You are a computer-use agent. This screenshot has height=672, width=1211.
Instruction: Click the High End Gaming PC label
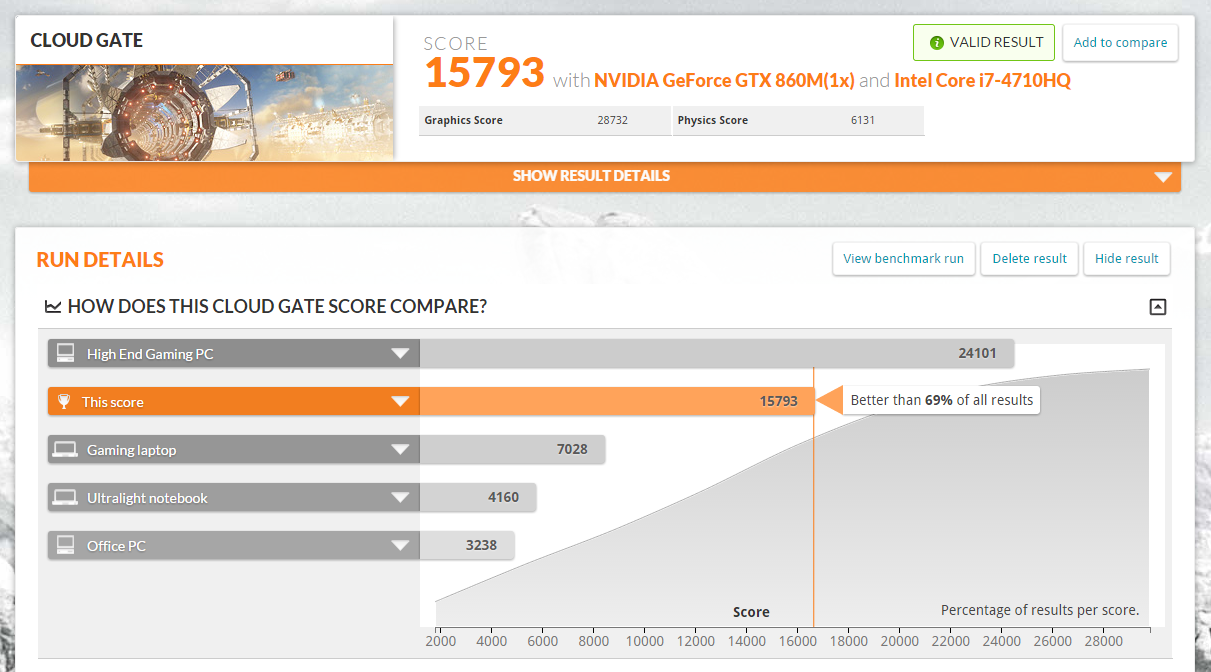[150, 354]
